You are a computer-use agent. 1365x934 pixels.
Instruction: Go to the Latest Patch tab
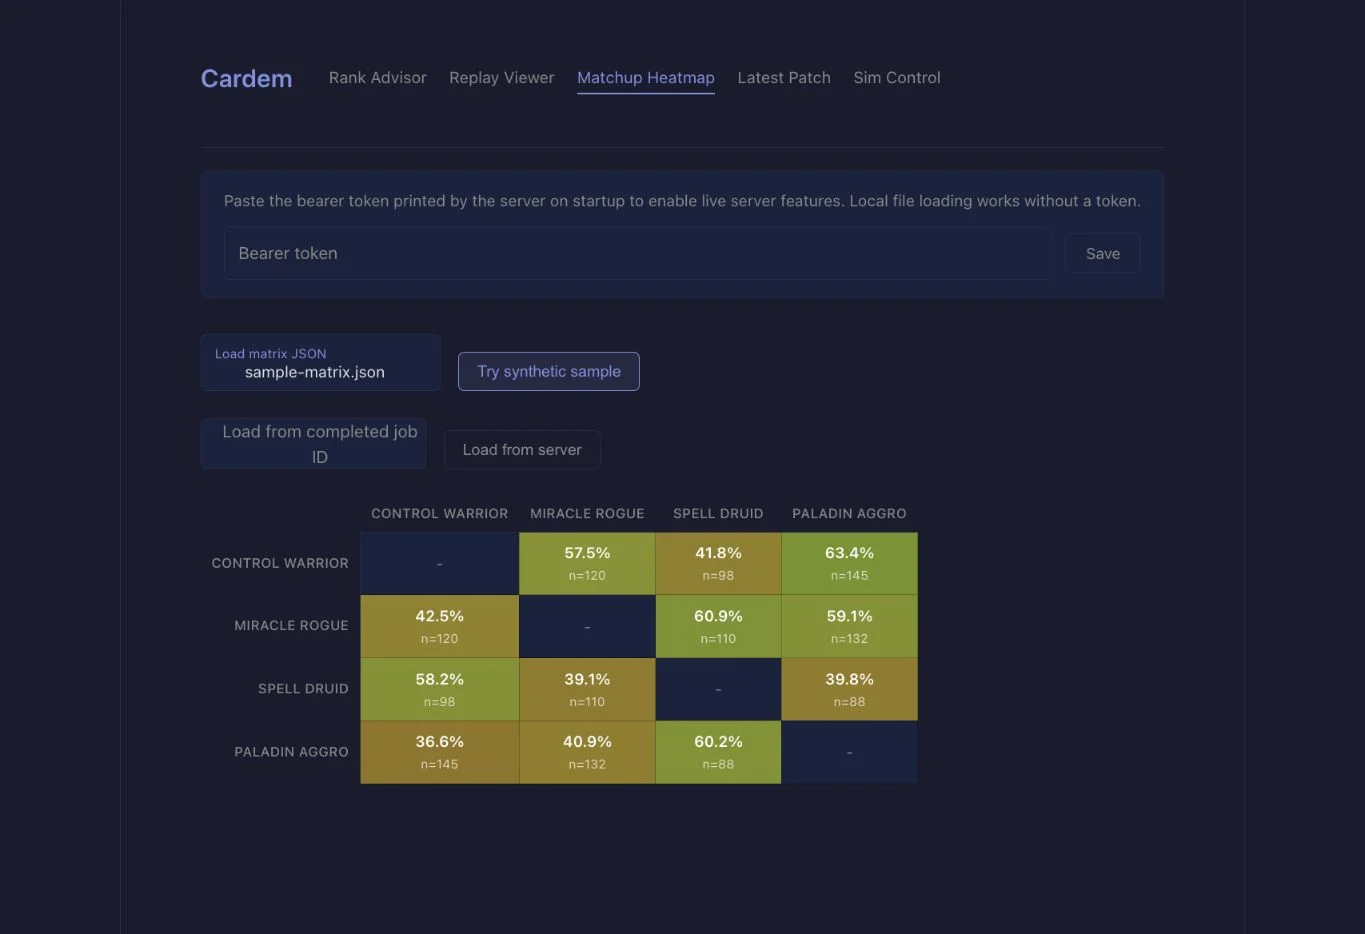pyautogui.click(x=784, y=77)
